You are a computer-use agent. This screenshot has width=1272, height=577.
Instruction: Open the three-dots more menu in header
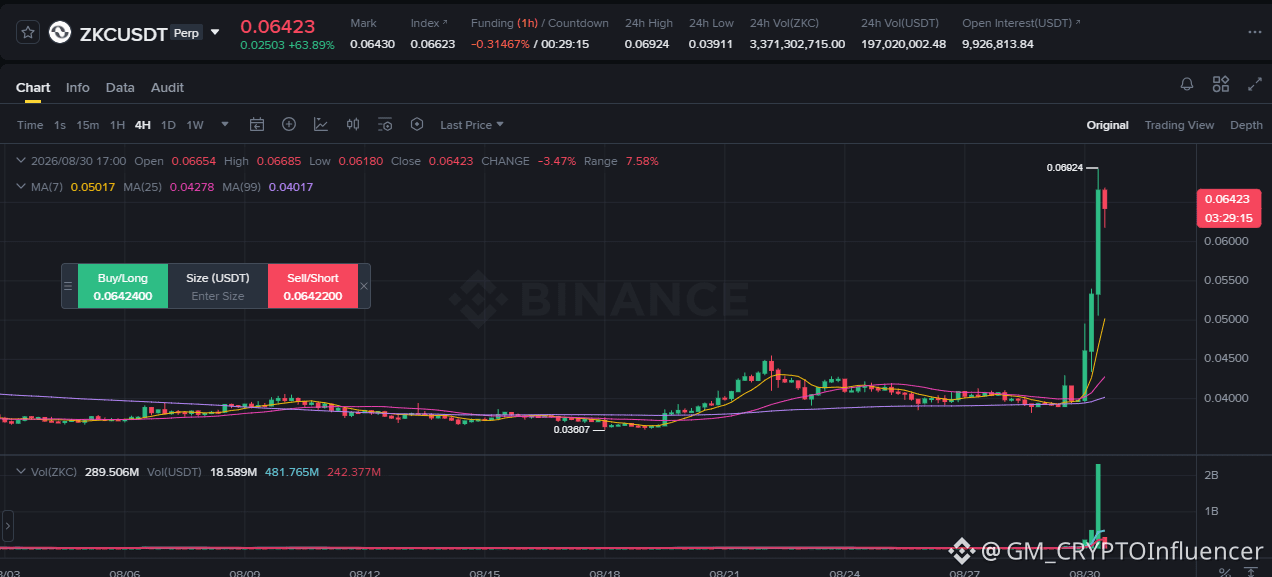(1255, 32)
